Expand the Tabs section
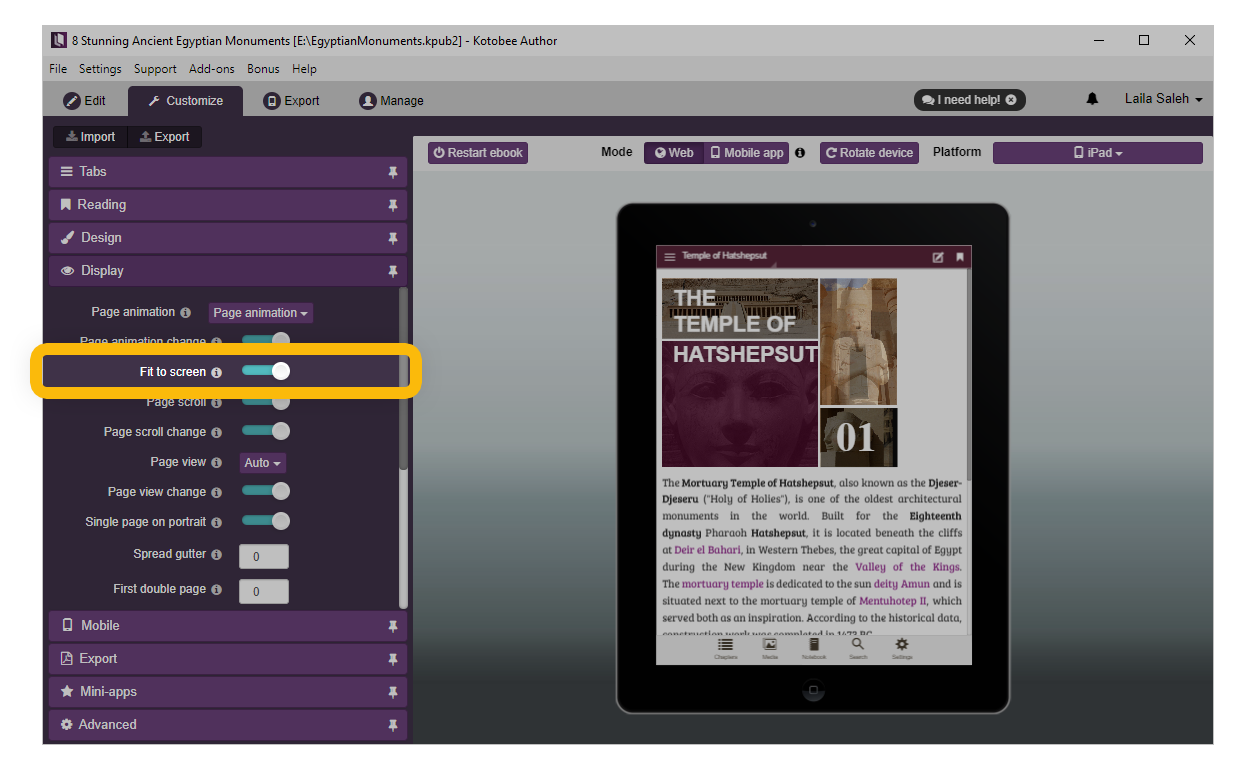1250x770 pixels. click(228, 172)
